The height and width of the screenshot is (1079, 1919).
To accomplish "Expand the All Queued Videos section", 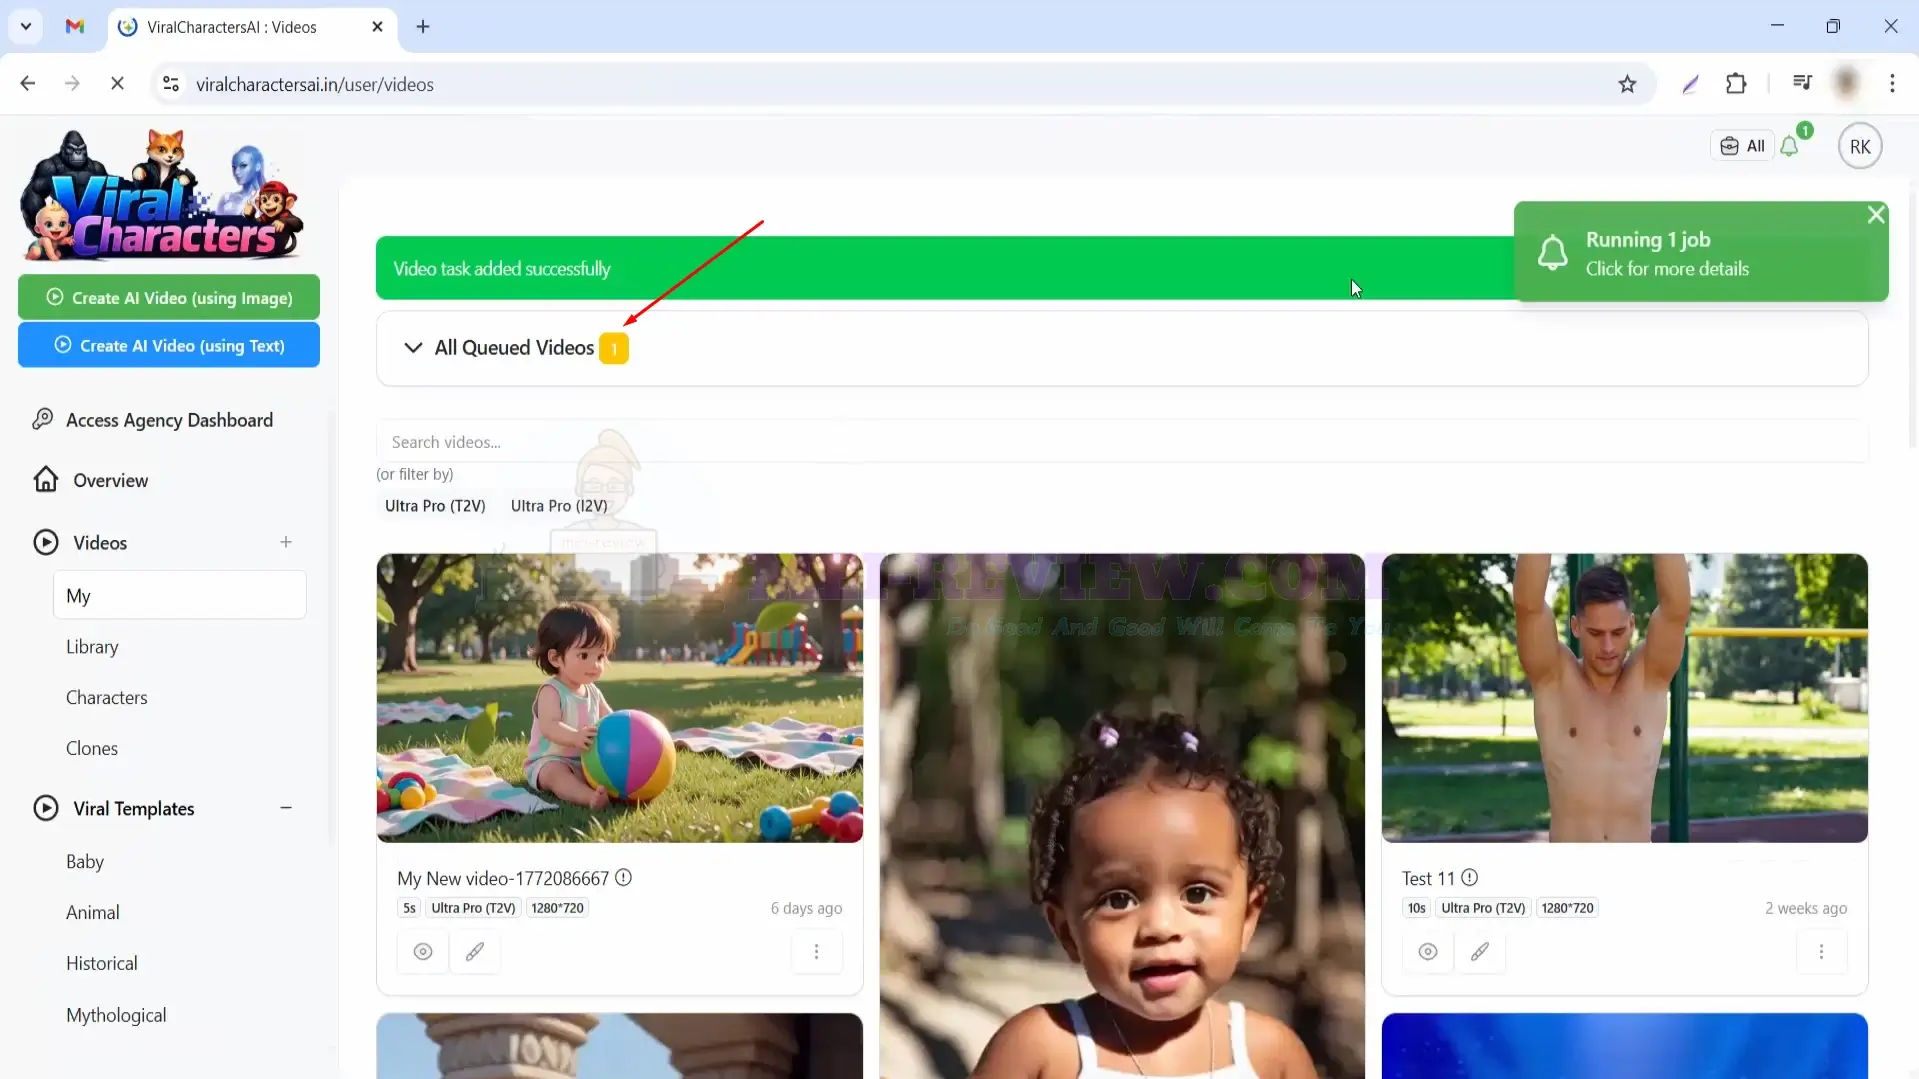I will coord(1121,348).
